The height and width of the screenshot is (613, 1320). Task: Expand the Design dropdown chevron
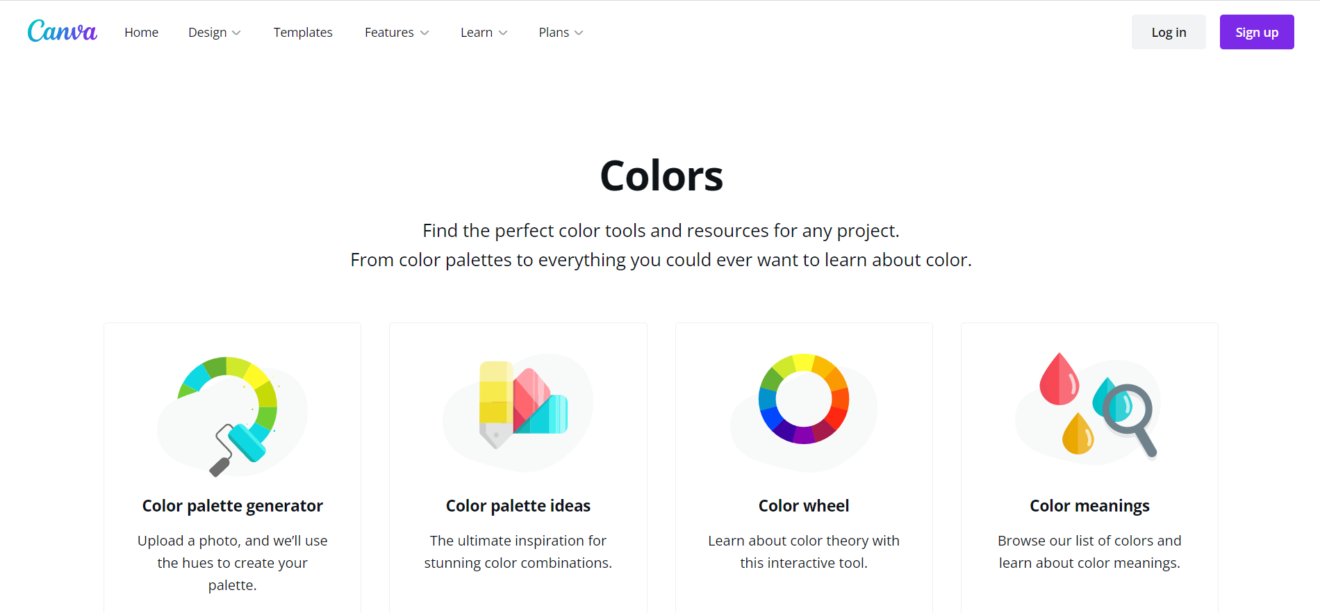point(237,33)
